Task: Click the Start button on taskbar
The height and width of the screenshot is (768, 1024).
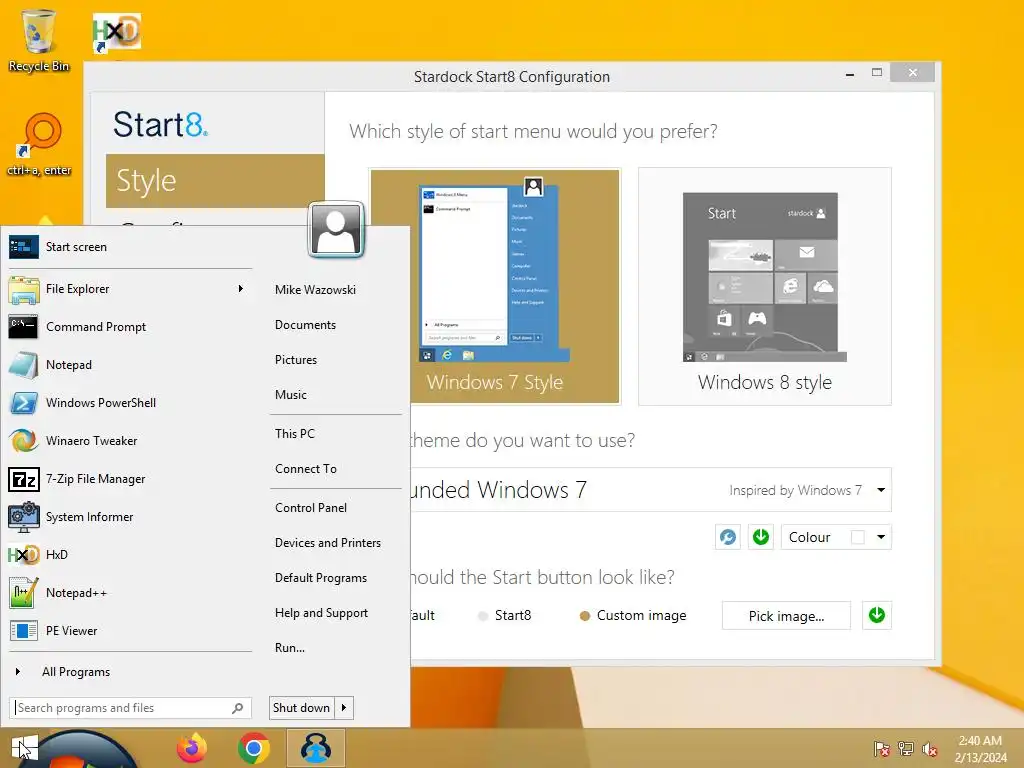Action: pos(24,748)
